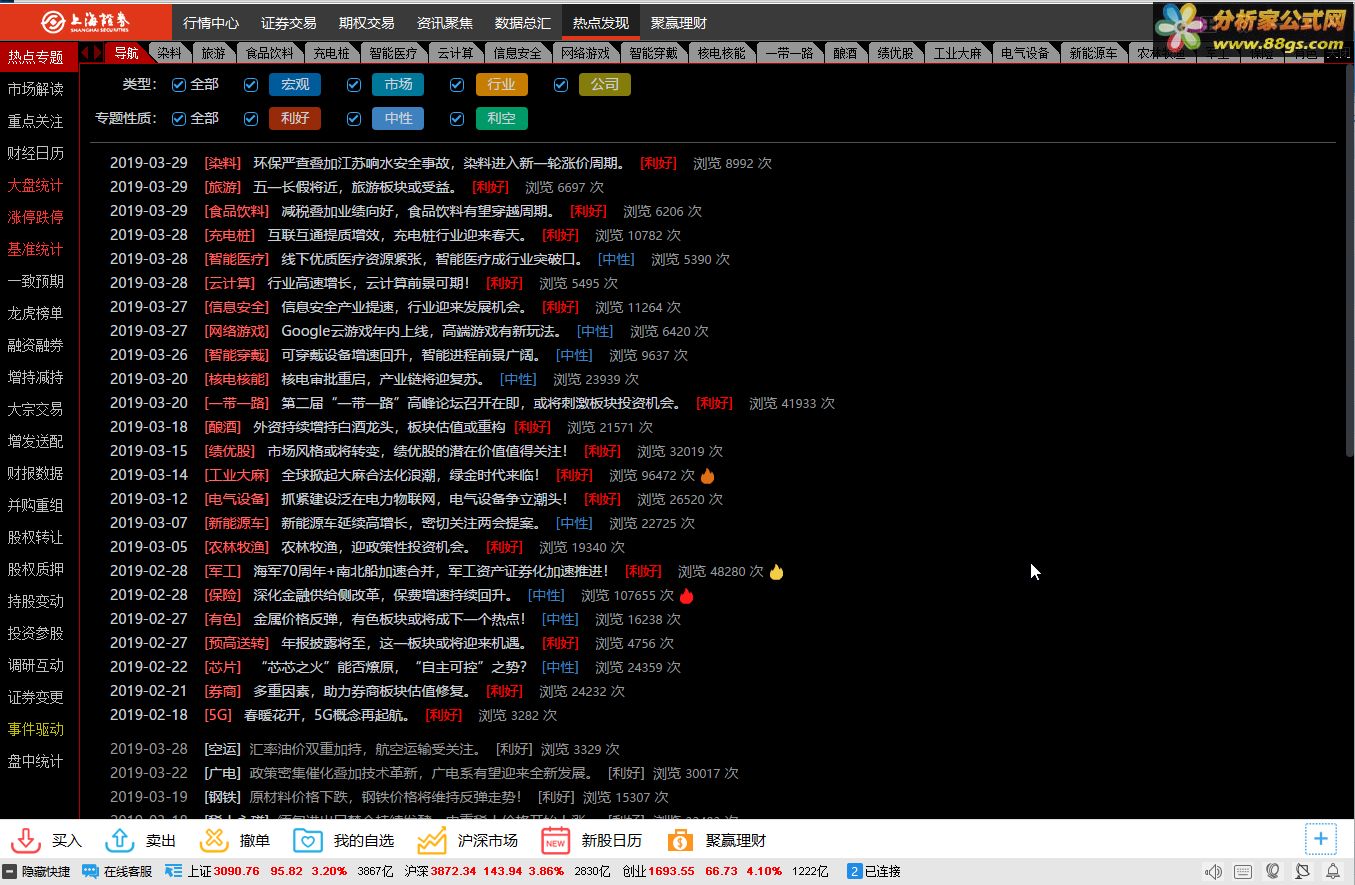Select the 信息安全 topic tab
This screenshot has height=885, width=1355.
(518, 53)
